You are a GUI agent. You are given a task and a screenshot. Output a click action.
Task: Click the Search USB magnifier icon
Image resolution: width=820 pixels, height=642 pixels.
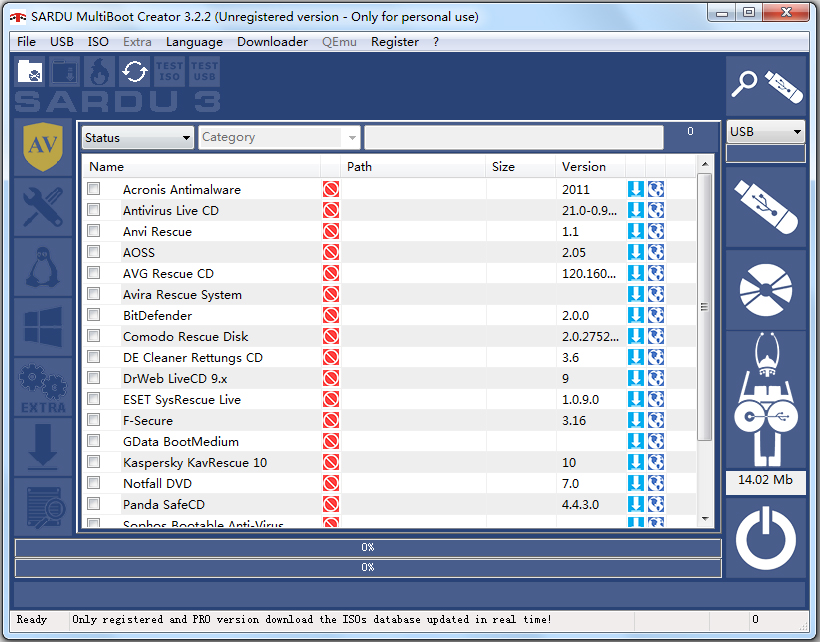click(x=766, y=85)
